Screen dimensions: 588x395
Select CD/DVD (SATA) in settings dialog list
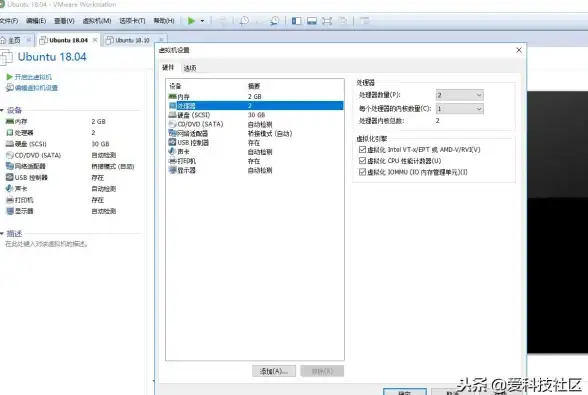point(255,124)
